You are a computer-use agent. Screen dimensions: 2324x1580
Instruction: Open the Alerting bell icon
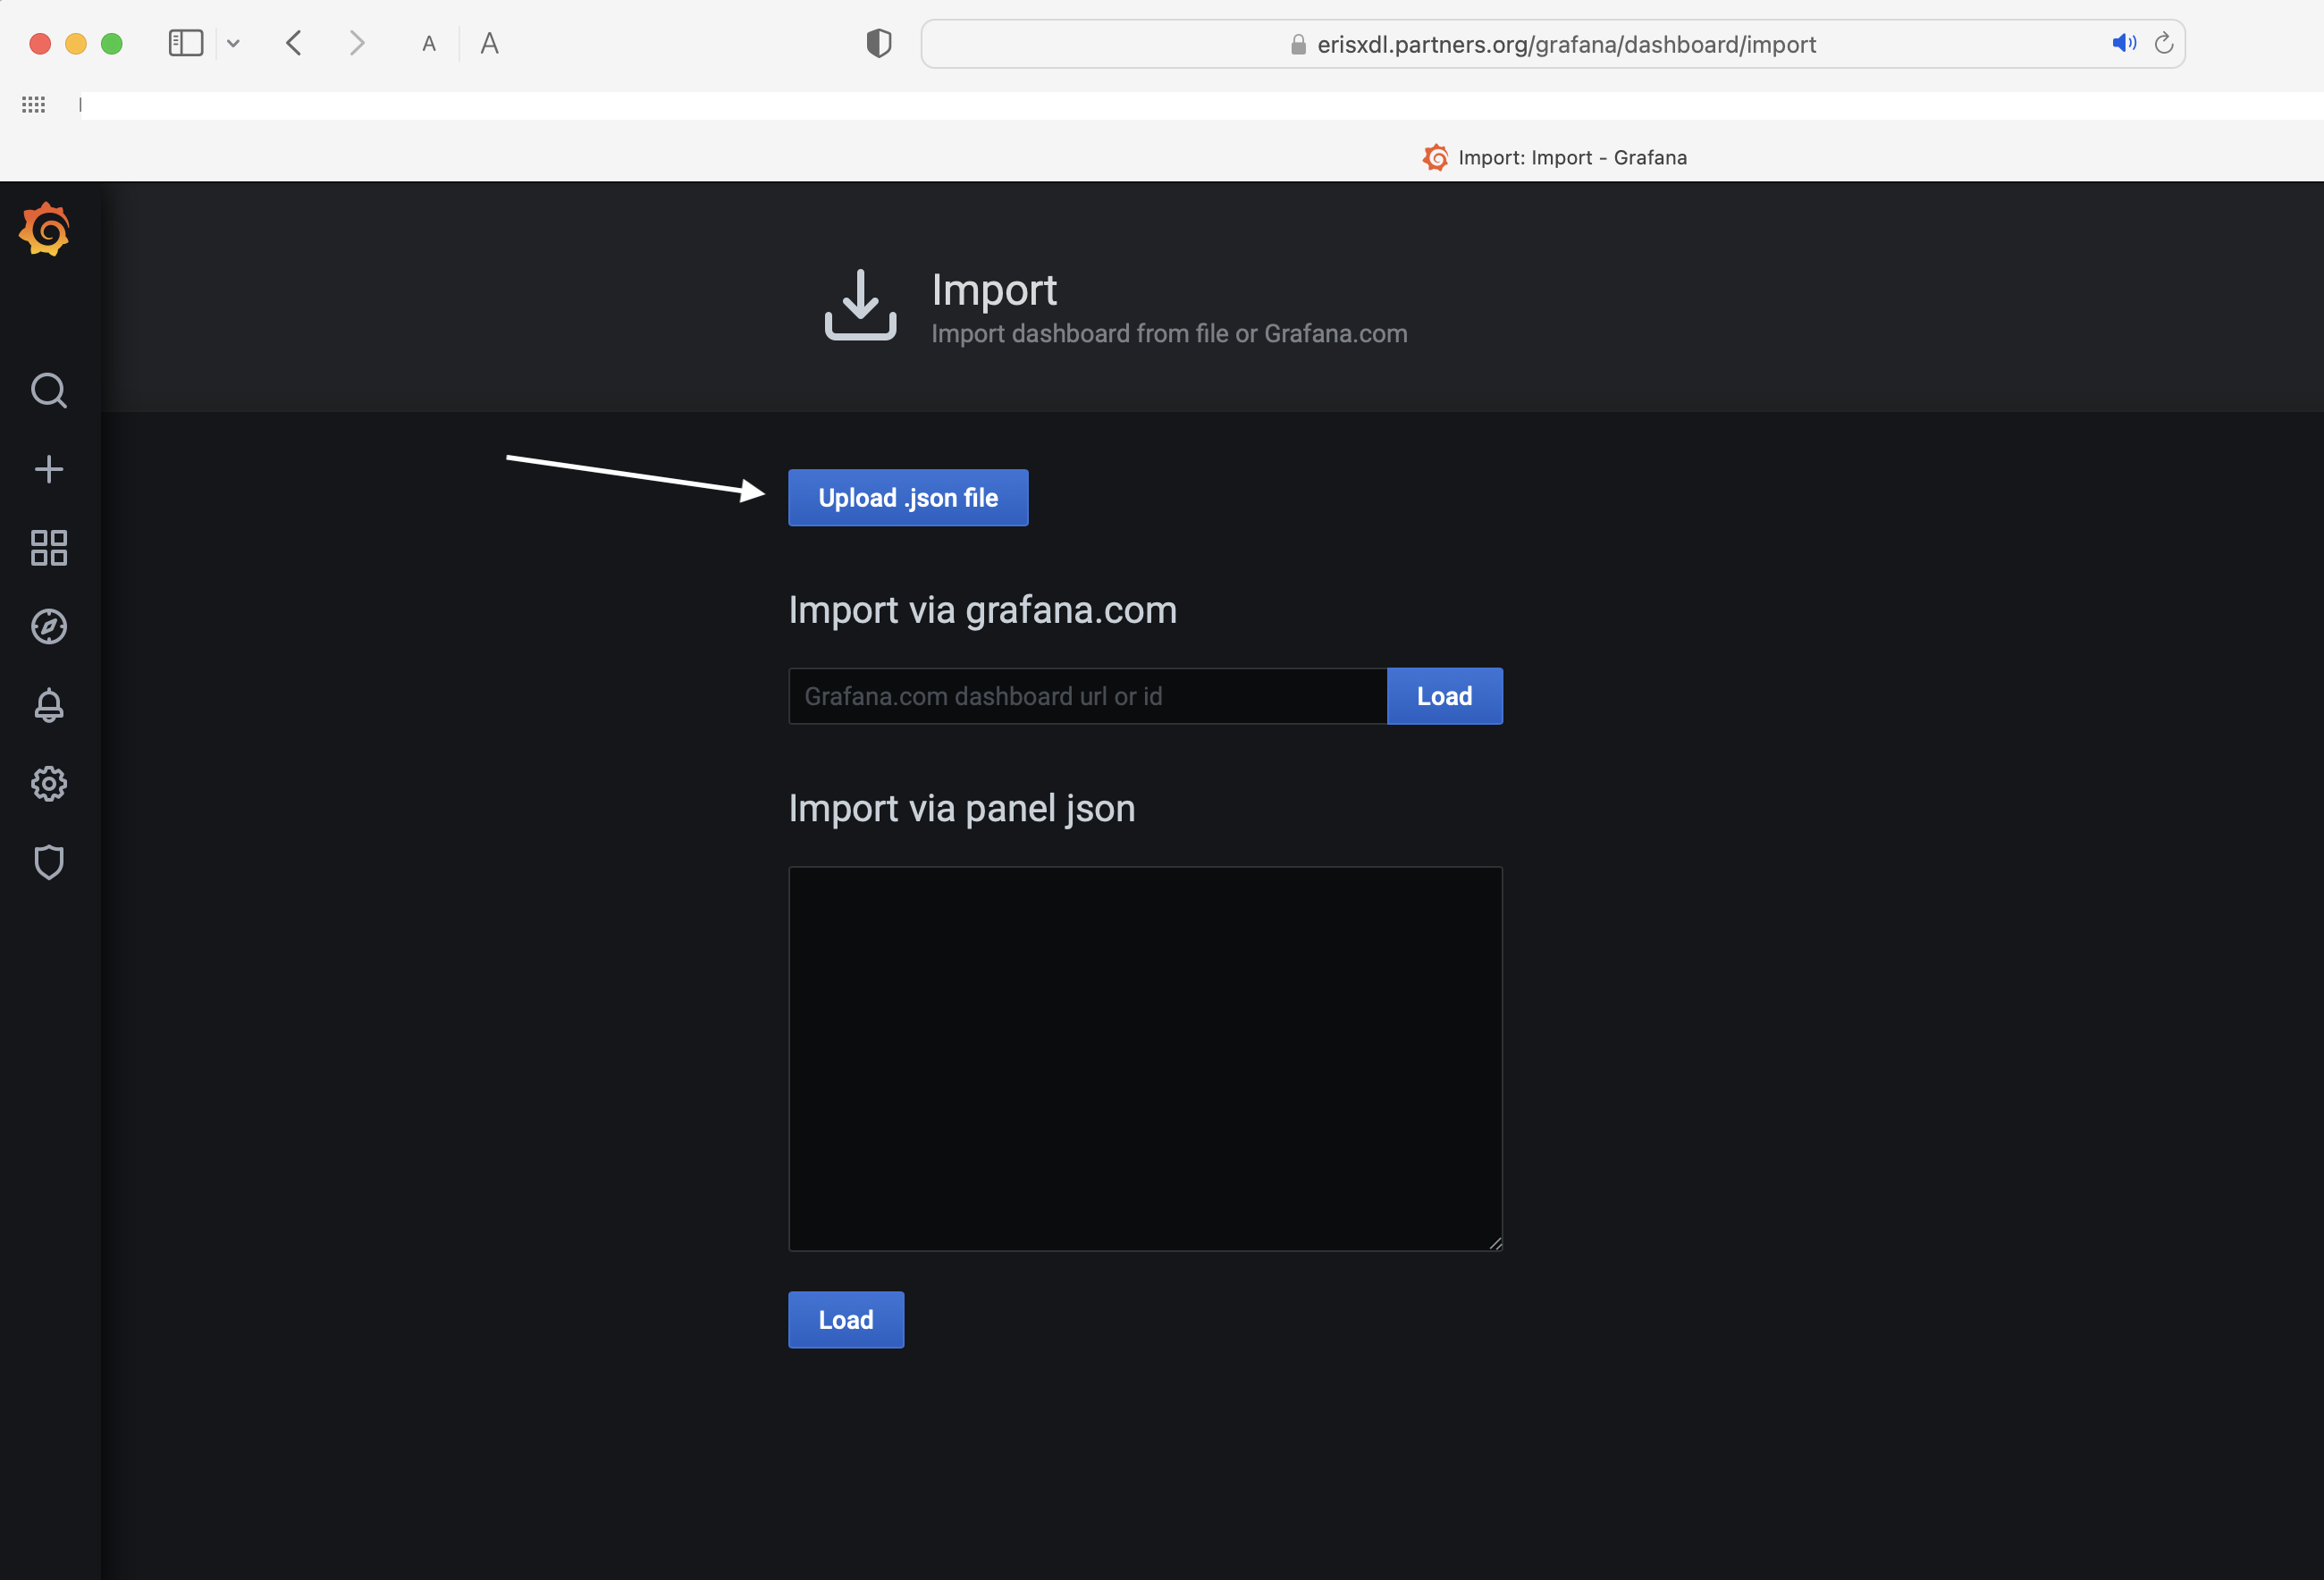[48, 705]
